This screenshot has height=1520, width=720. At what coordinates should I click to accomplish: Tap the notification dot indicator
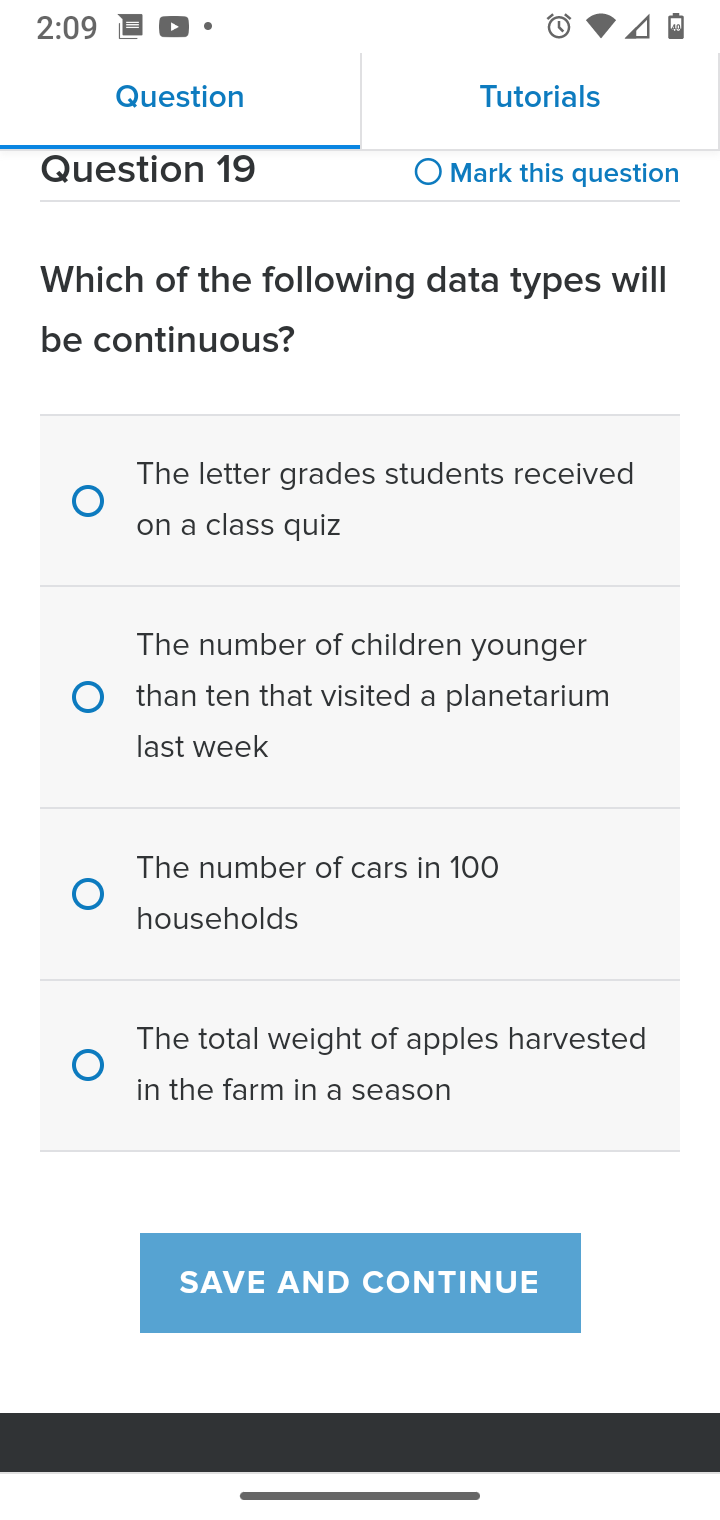(208, 27)
